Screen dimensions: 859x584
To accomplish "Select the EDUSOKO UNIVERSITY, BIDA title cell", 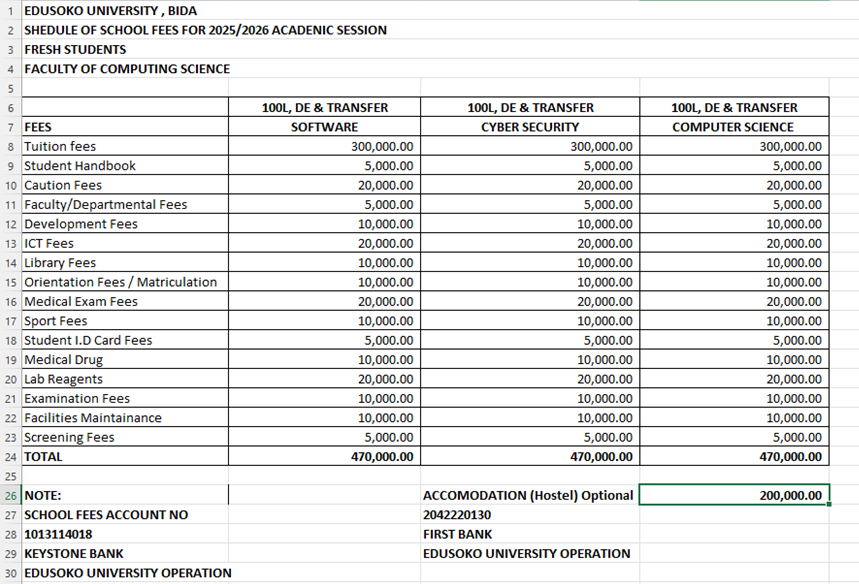I will pyautogui.click(x=110, y=11).
